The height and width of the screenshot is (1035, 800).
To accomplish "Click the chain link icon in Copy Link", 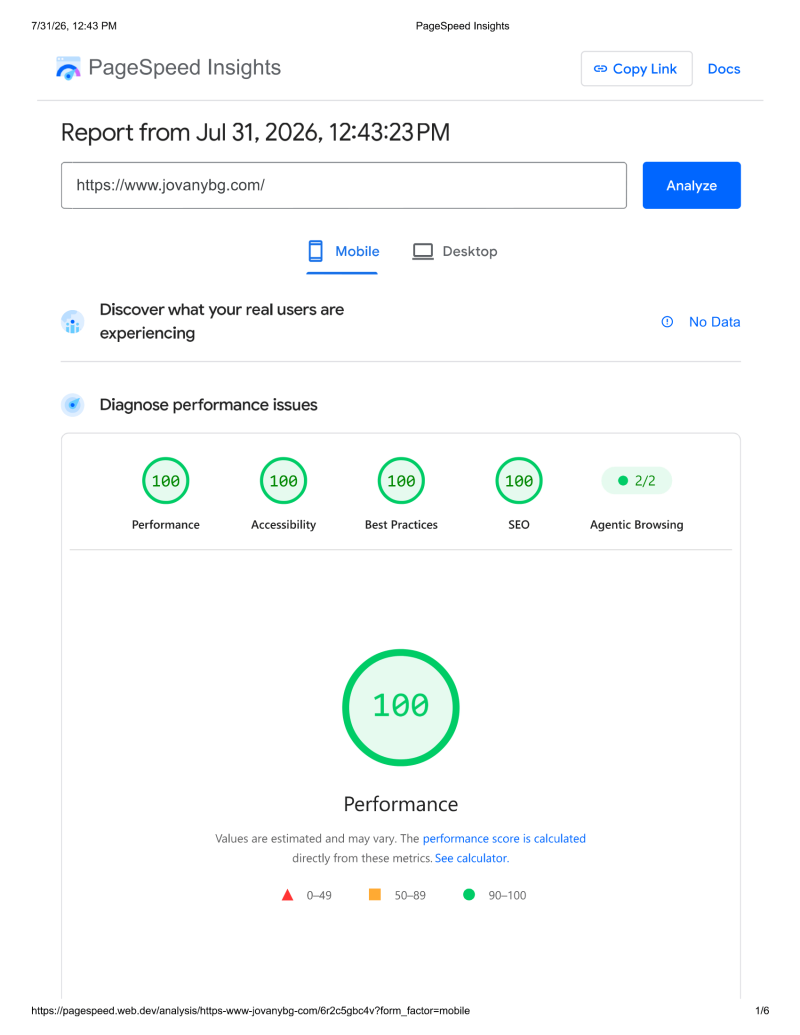I will coord(600,69).
